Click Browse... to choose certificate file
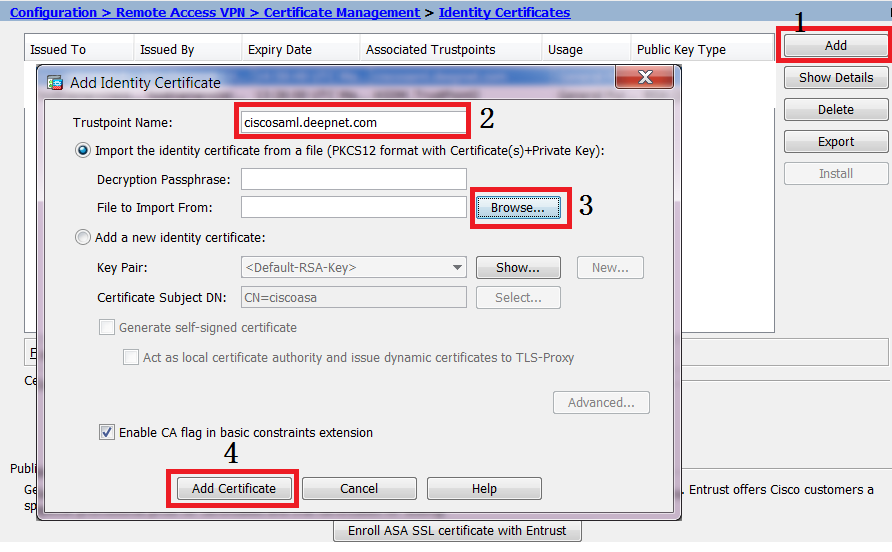Screen dimensions: 892x552 pyautogui.click(x=518, y=208)
